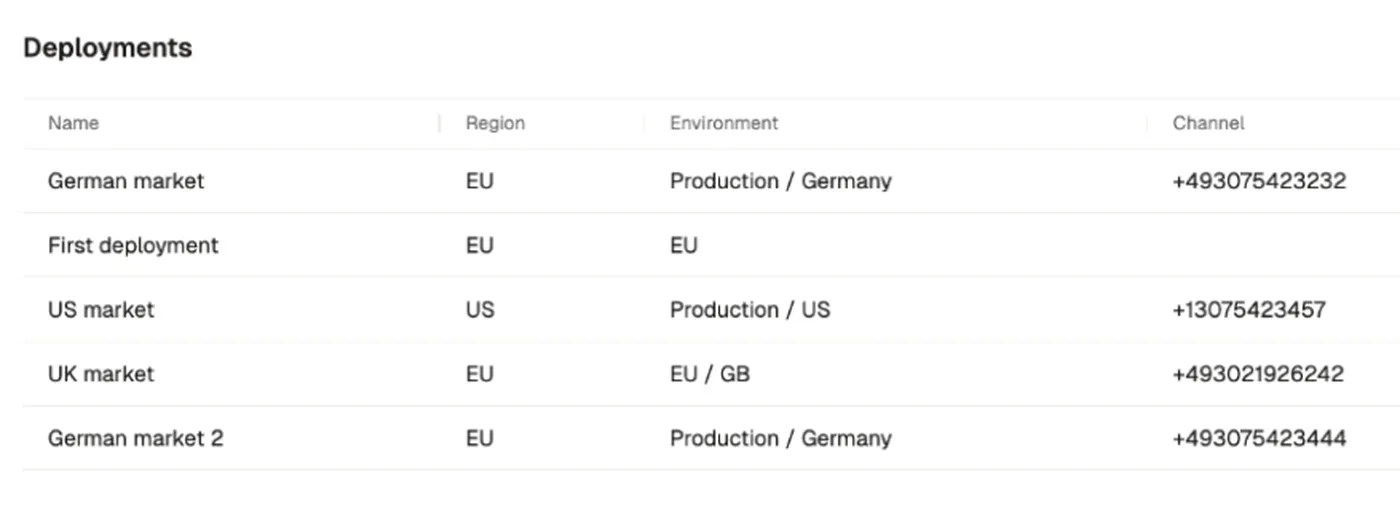
Task: Click channel number +493021926242
Action: coord(1258,374)
